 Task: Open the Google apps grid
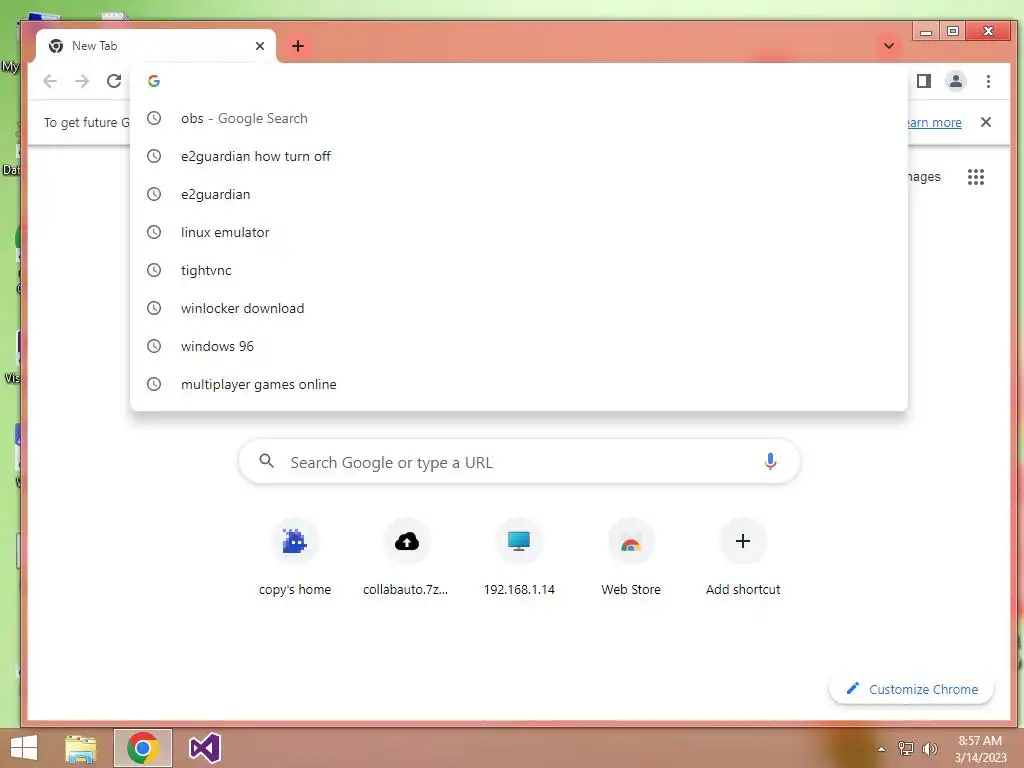[976, 177]
